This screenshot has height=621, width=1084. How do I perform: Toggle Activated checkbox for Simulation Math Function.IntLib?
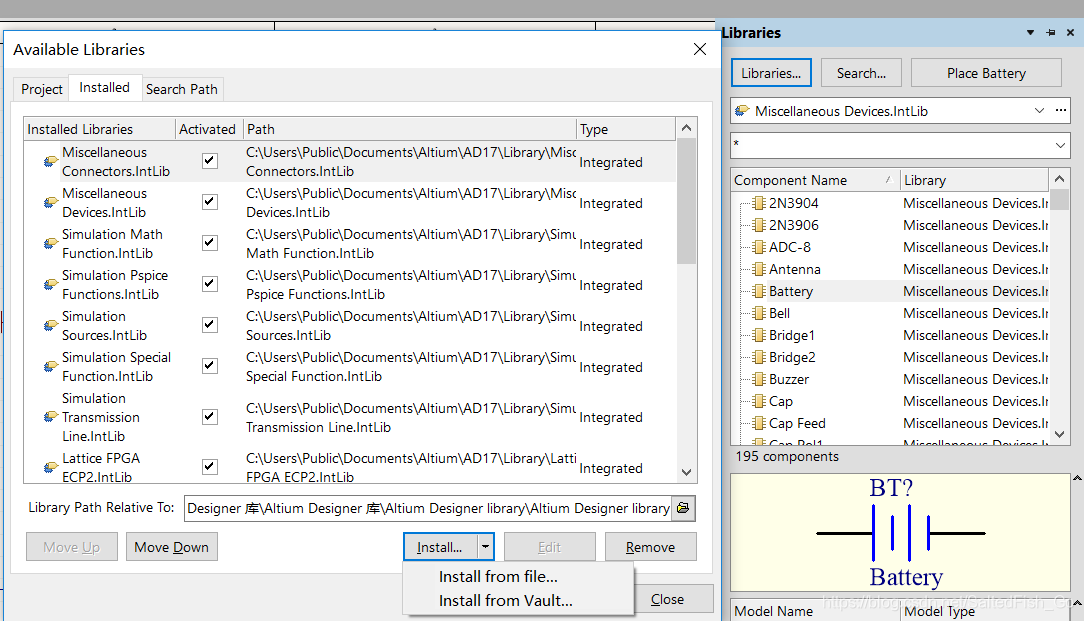209,243
